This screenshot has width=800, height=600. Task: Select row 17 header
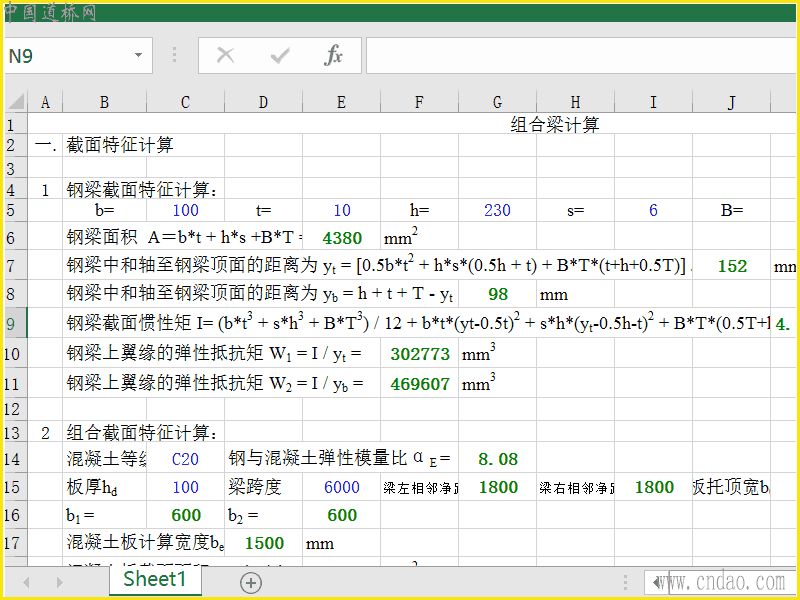pyautogui.click(x=15, y=542)
